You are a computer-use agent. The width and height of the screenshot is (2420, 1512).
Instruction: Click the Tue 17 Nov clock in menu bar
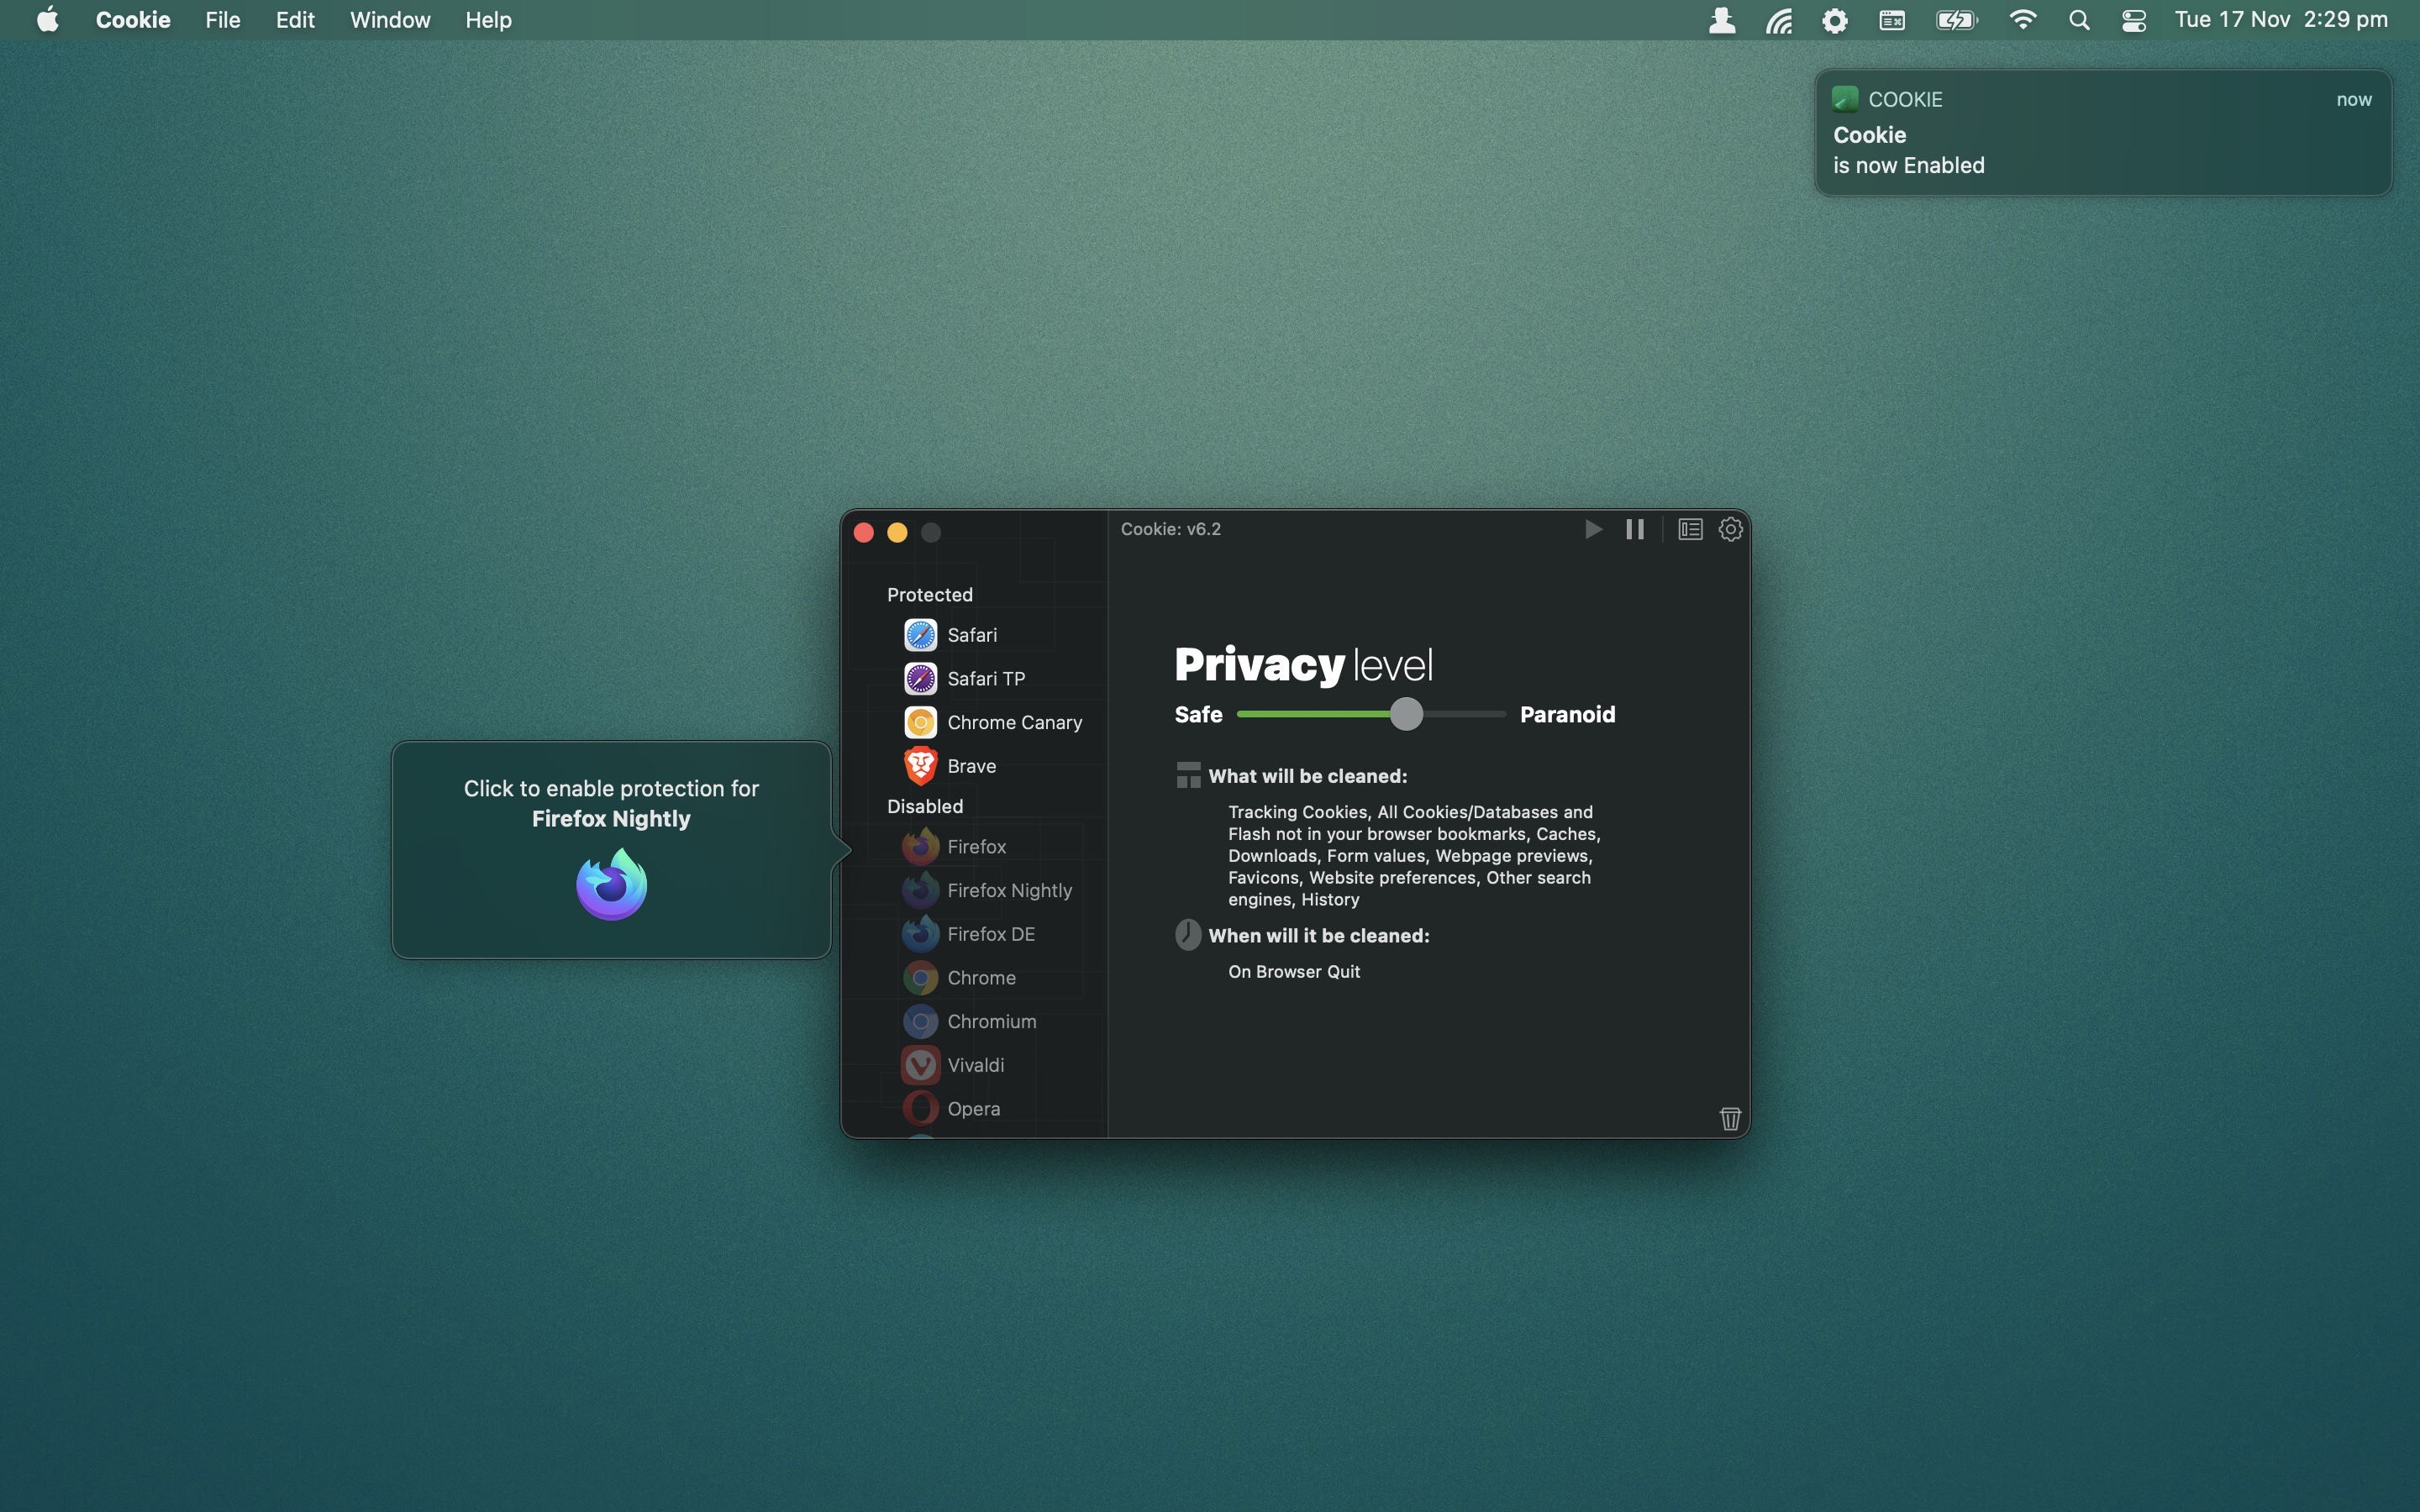[2281, 20]
